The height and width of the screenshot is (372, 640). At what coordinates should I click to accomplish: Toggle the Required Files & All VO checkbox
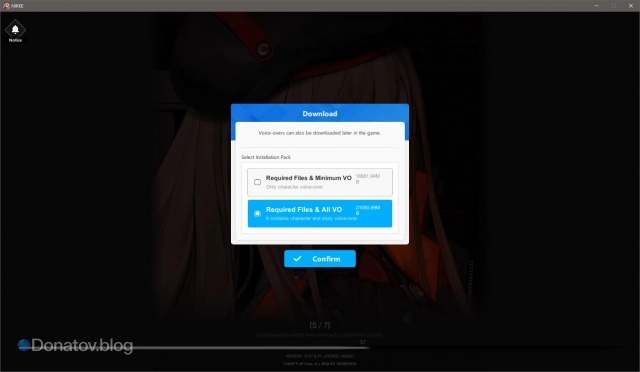tap(258, 213)
